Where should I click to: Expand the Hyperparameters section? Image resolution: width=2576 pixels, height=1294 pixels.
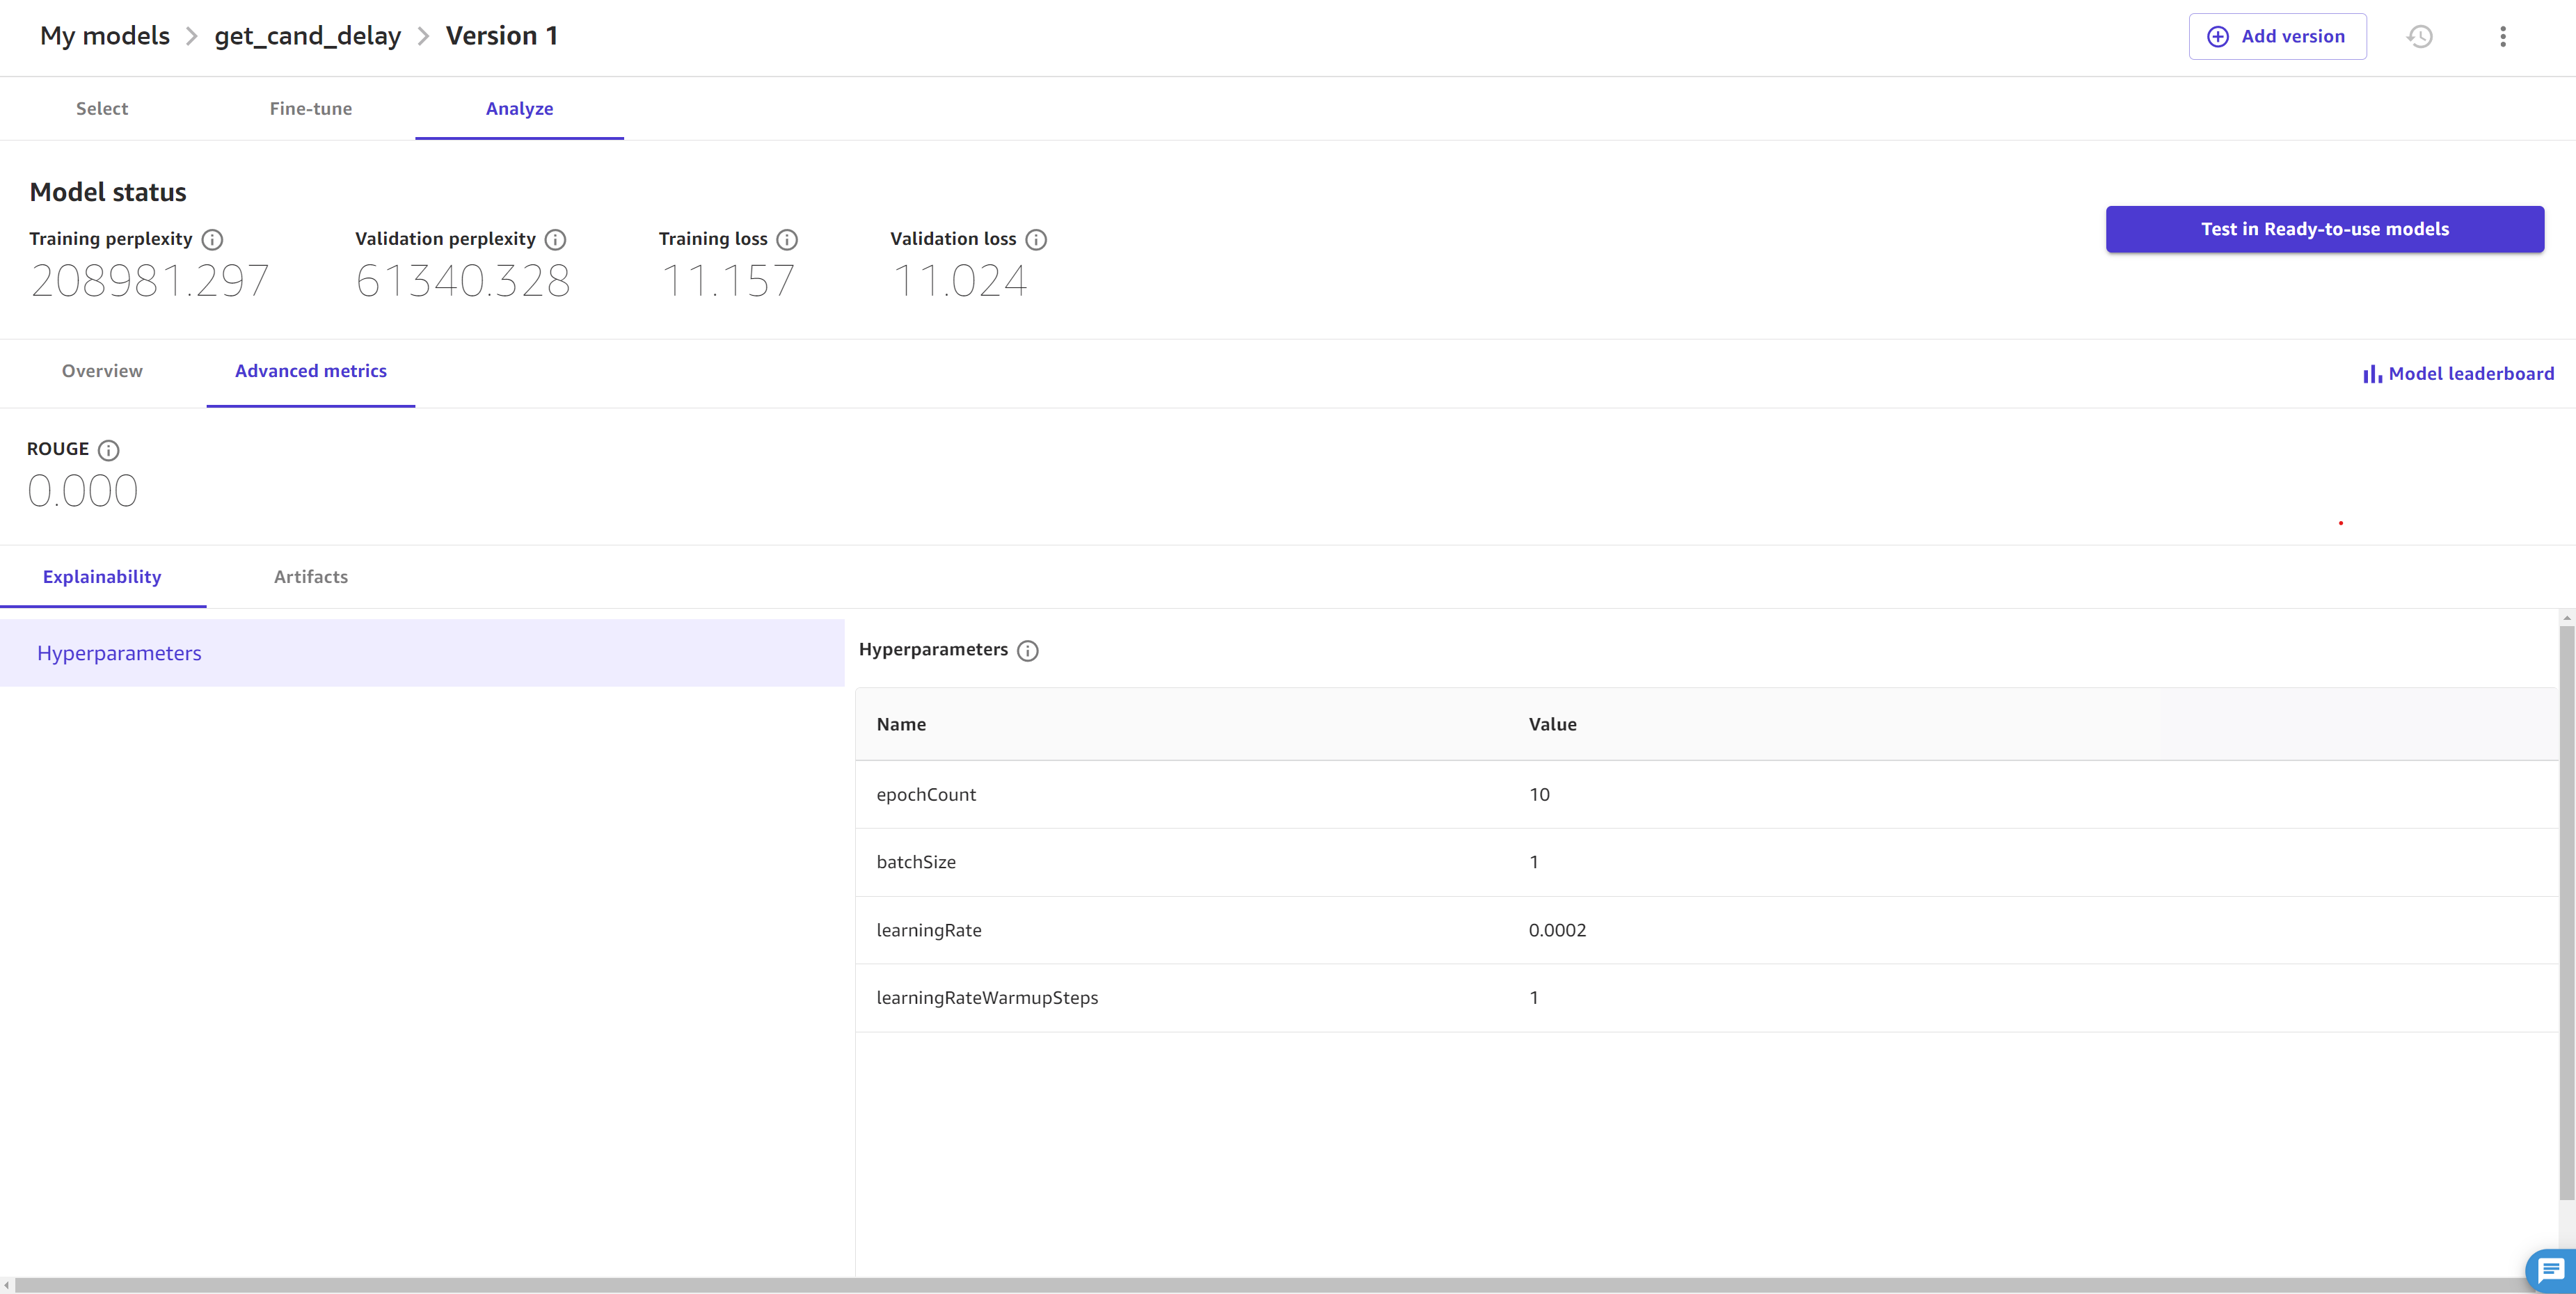pyautogui.click(x=119, y=652)
